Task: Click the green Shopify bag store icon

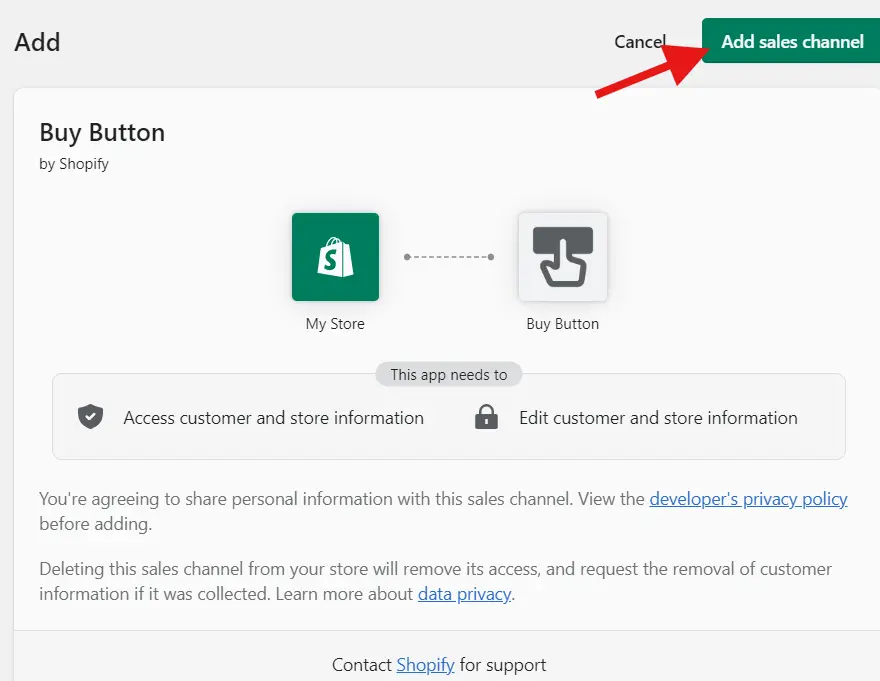Action: coord(335,257)
